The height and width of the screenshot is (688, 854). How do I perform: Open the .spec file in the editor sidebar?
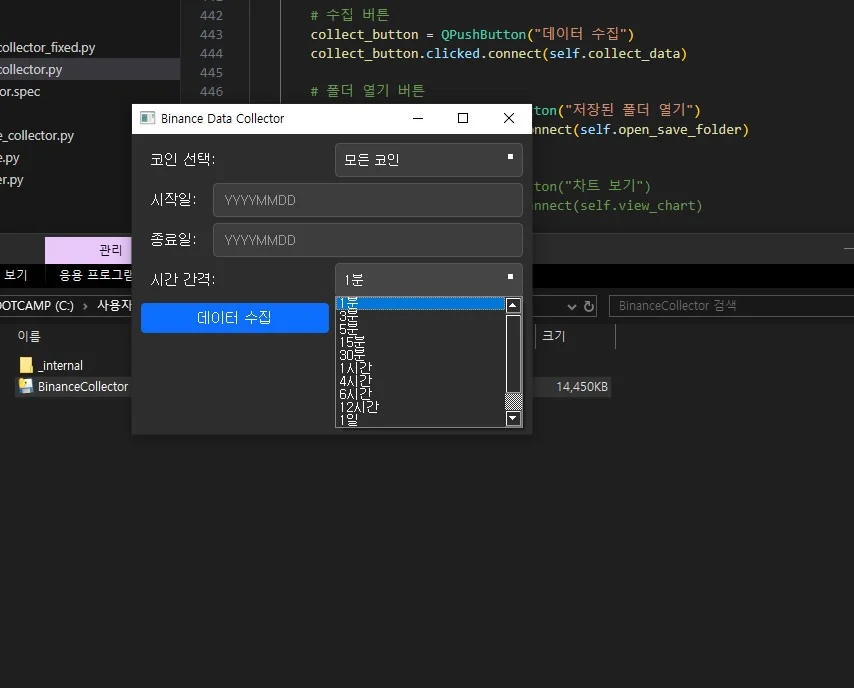tap(20, 92)
